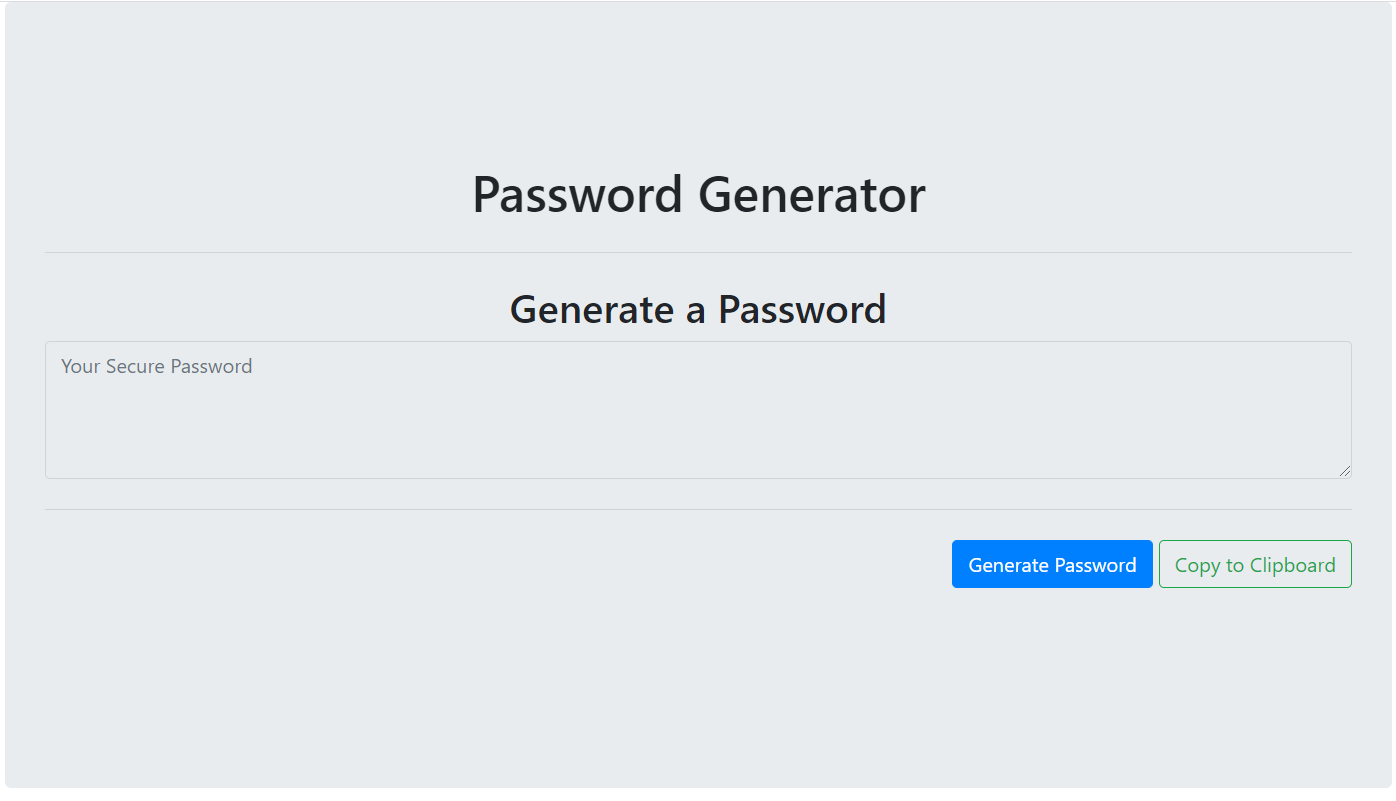Click the textarea resize grip handle

click(x=1345, y=471)
